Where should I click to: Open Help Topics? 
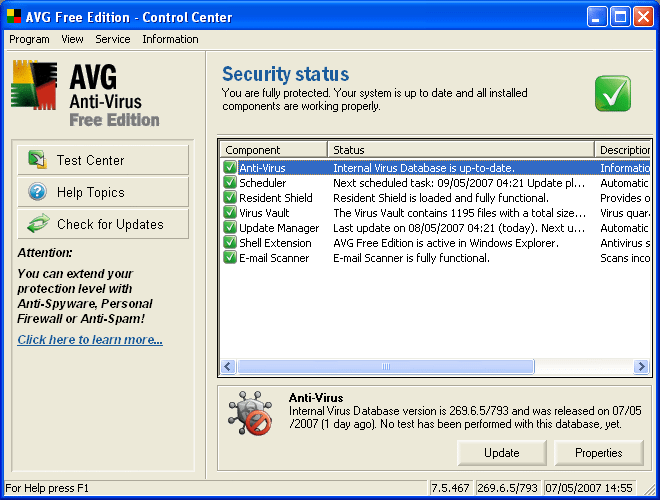click(103, 192)
